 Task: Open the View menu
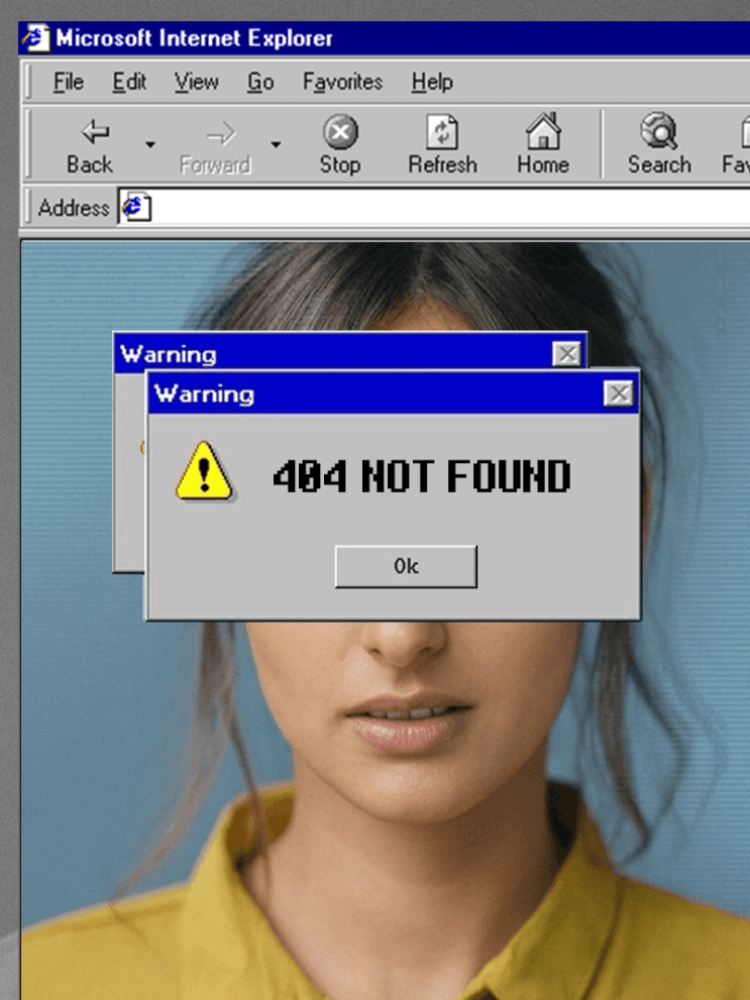[196, 82]
